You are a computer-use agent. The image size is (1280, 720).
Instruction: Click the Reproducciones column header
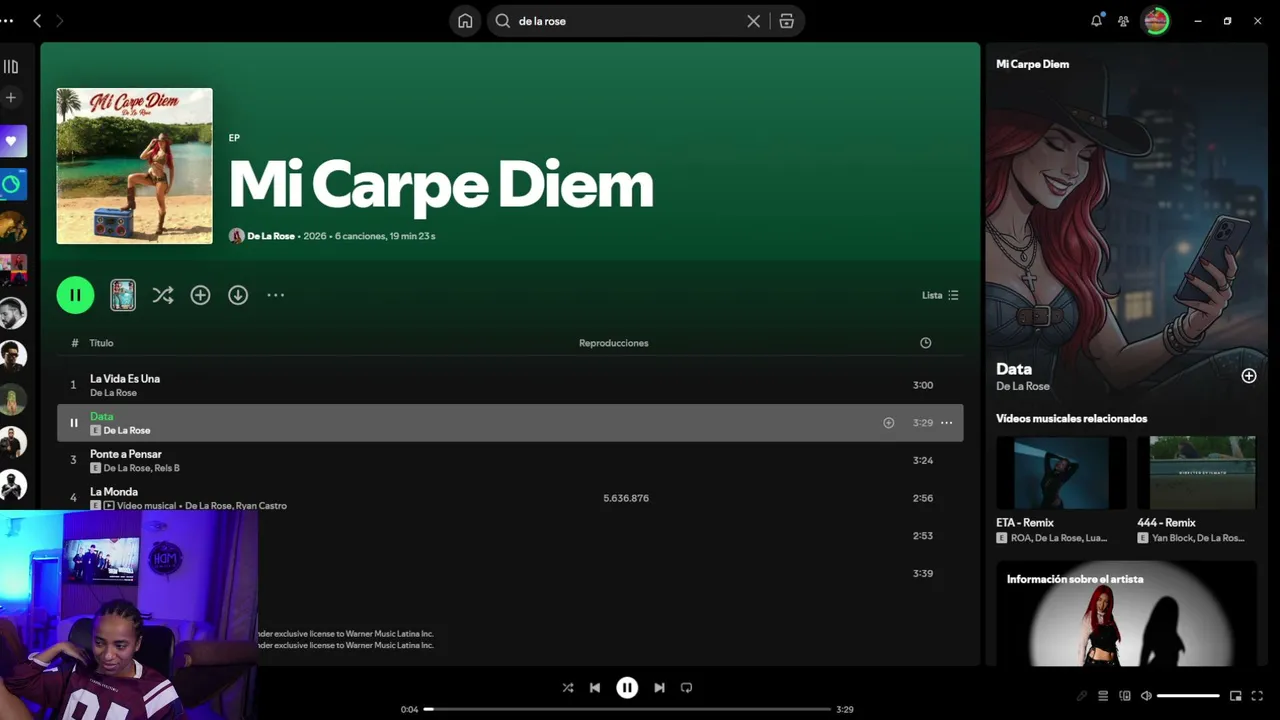(614, 343)
